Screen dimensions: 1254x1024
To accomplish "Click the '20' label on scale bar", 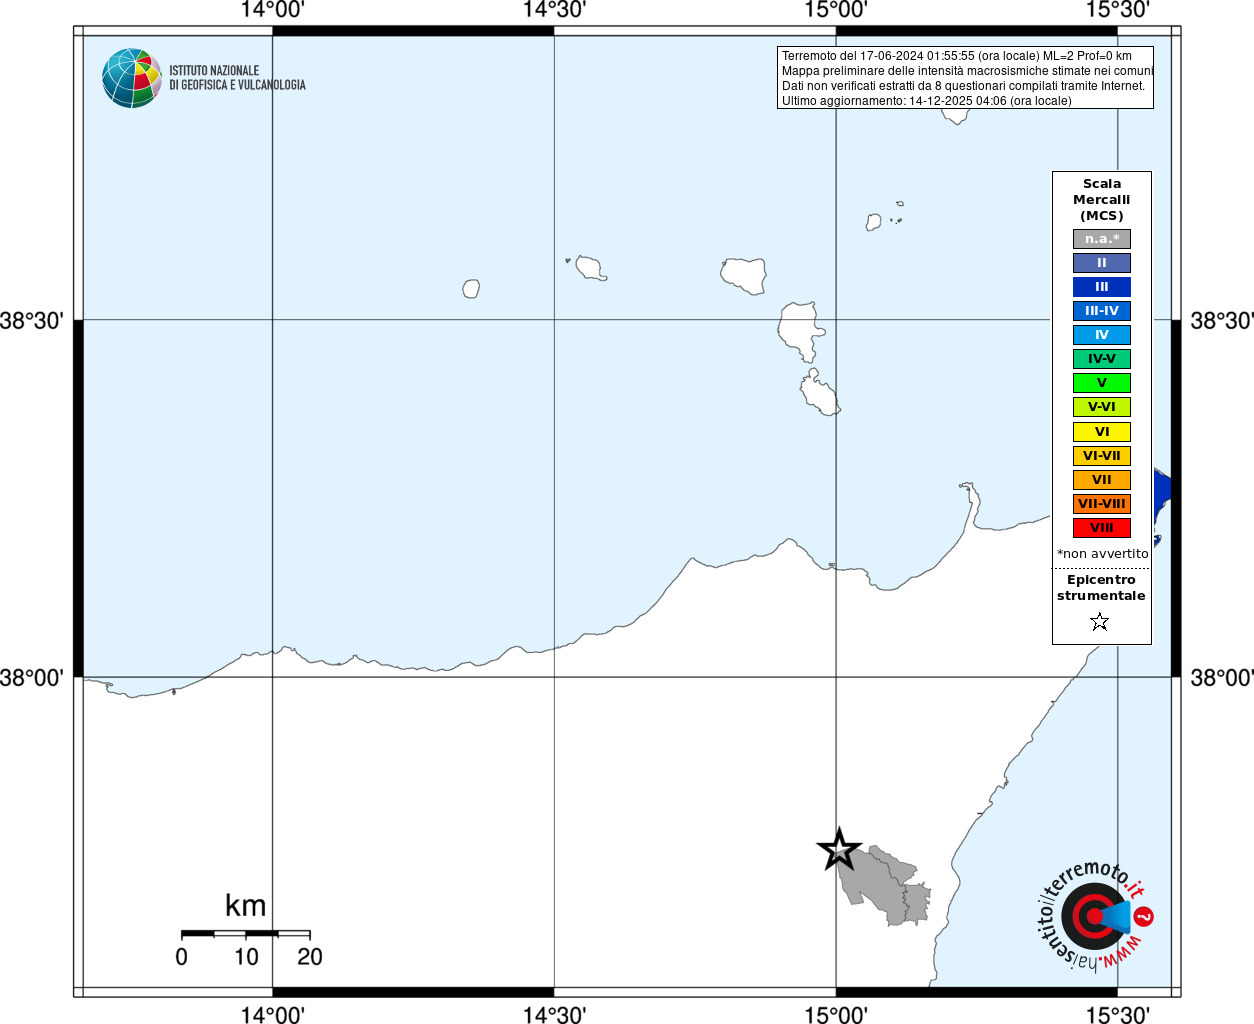I will tap(310, 957).
